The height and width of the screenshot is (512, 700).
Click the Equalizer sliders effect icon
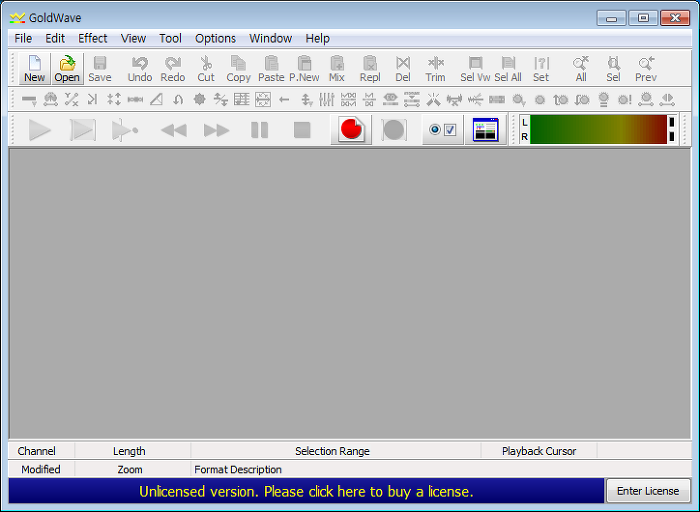point(327,99)
